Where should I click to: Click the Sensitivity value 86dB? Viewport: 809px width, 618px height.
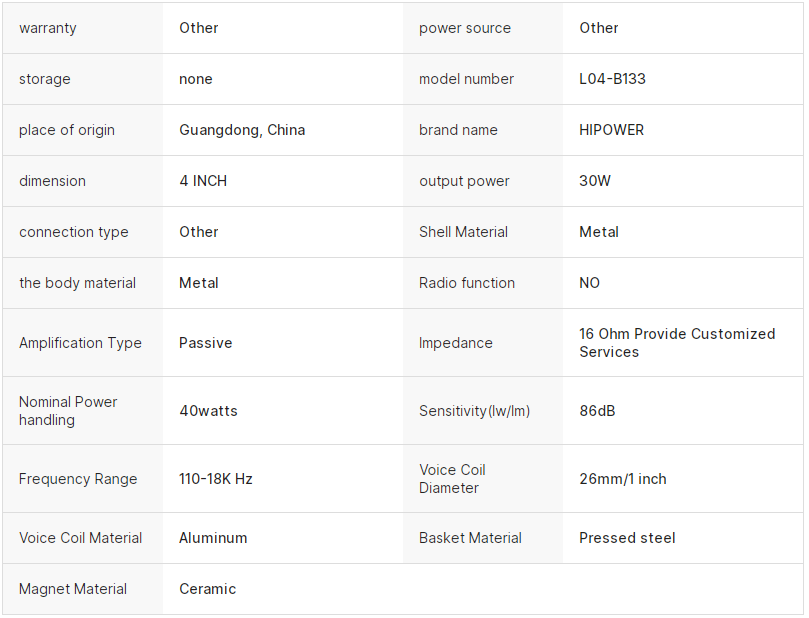tap(597, 411)
